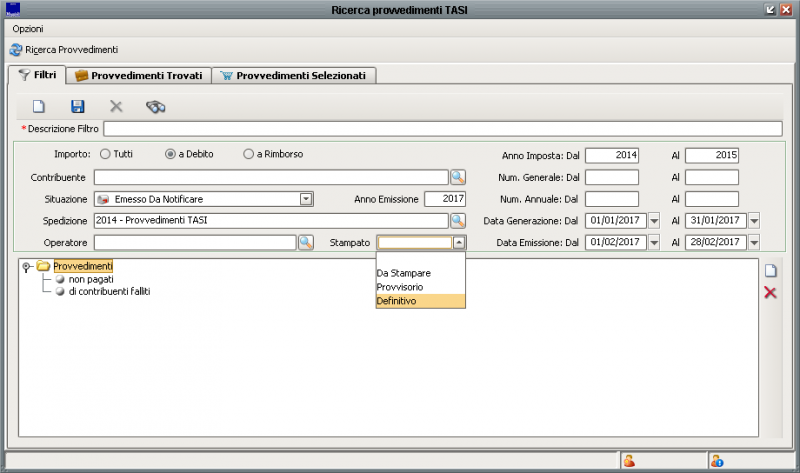The height and width of the screenshot is (473, 800).
Task: Save filter using the floppy disk icon
Action: 77,106
